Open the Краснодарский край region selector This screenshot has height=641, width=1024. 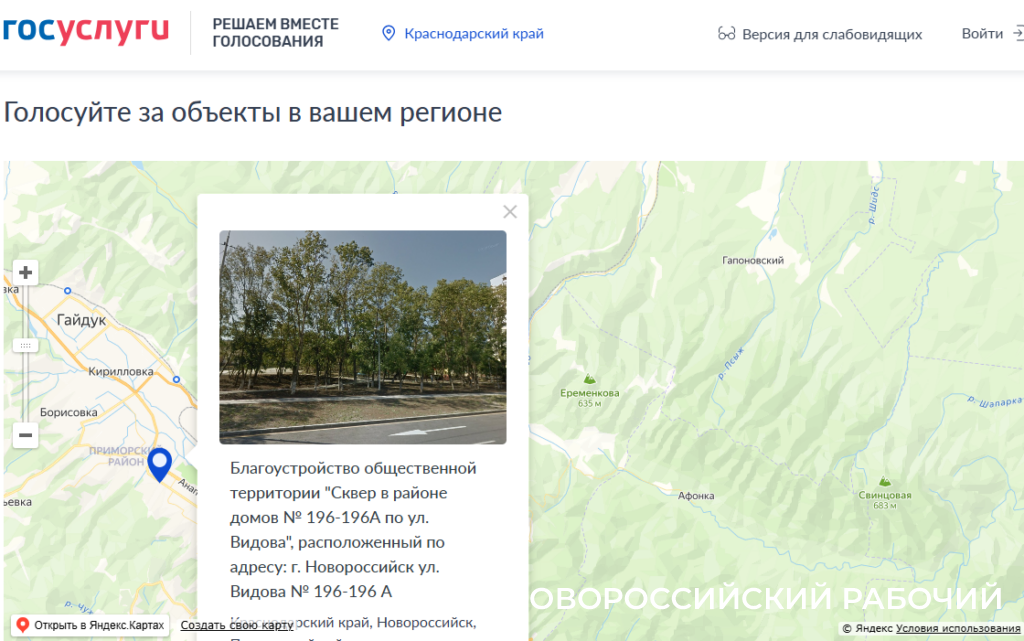[473, 34]
